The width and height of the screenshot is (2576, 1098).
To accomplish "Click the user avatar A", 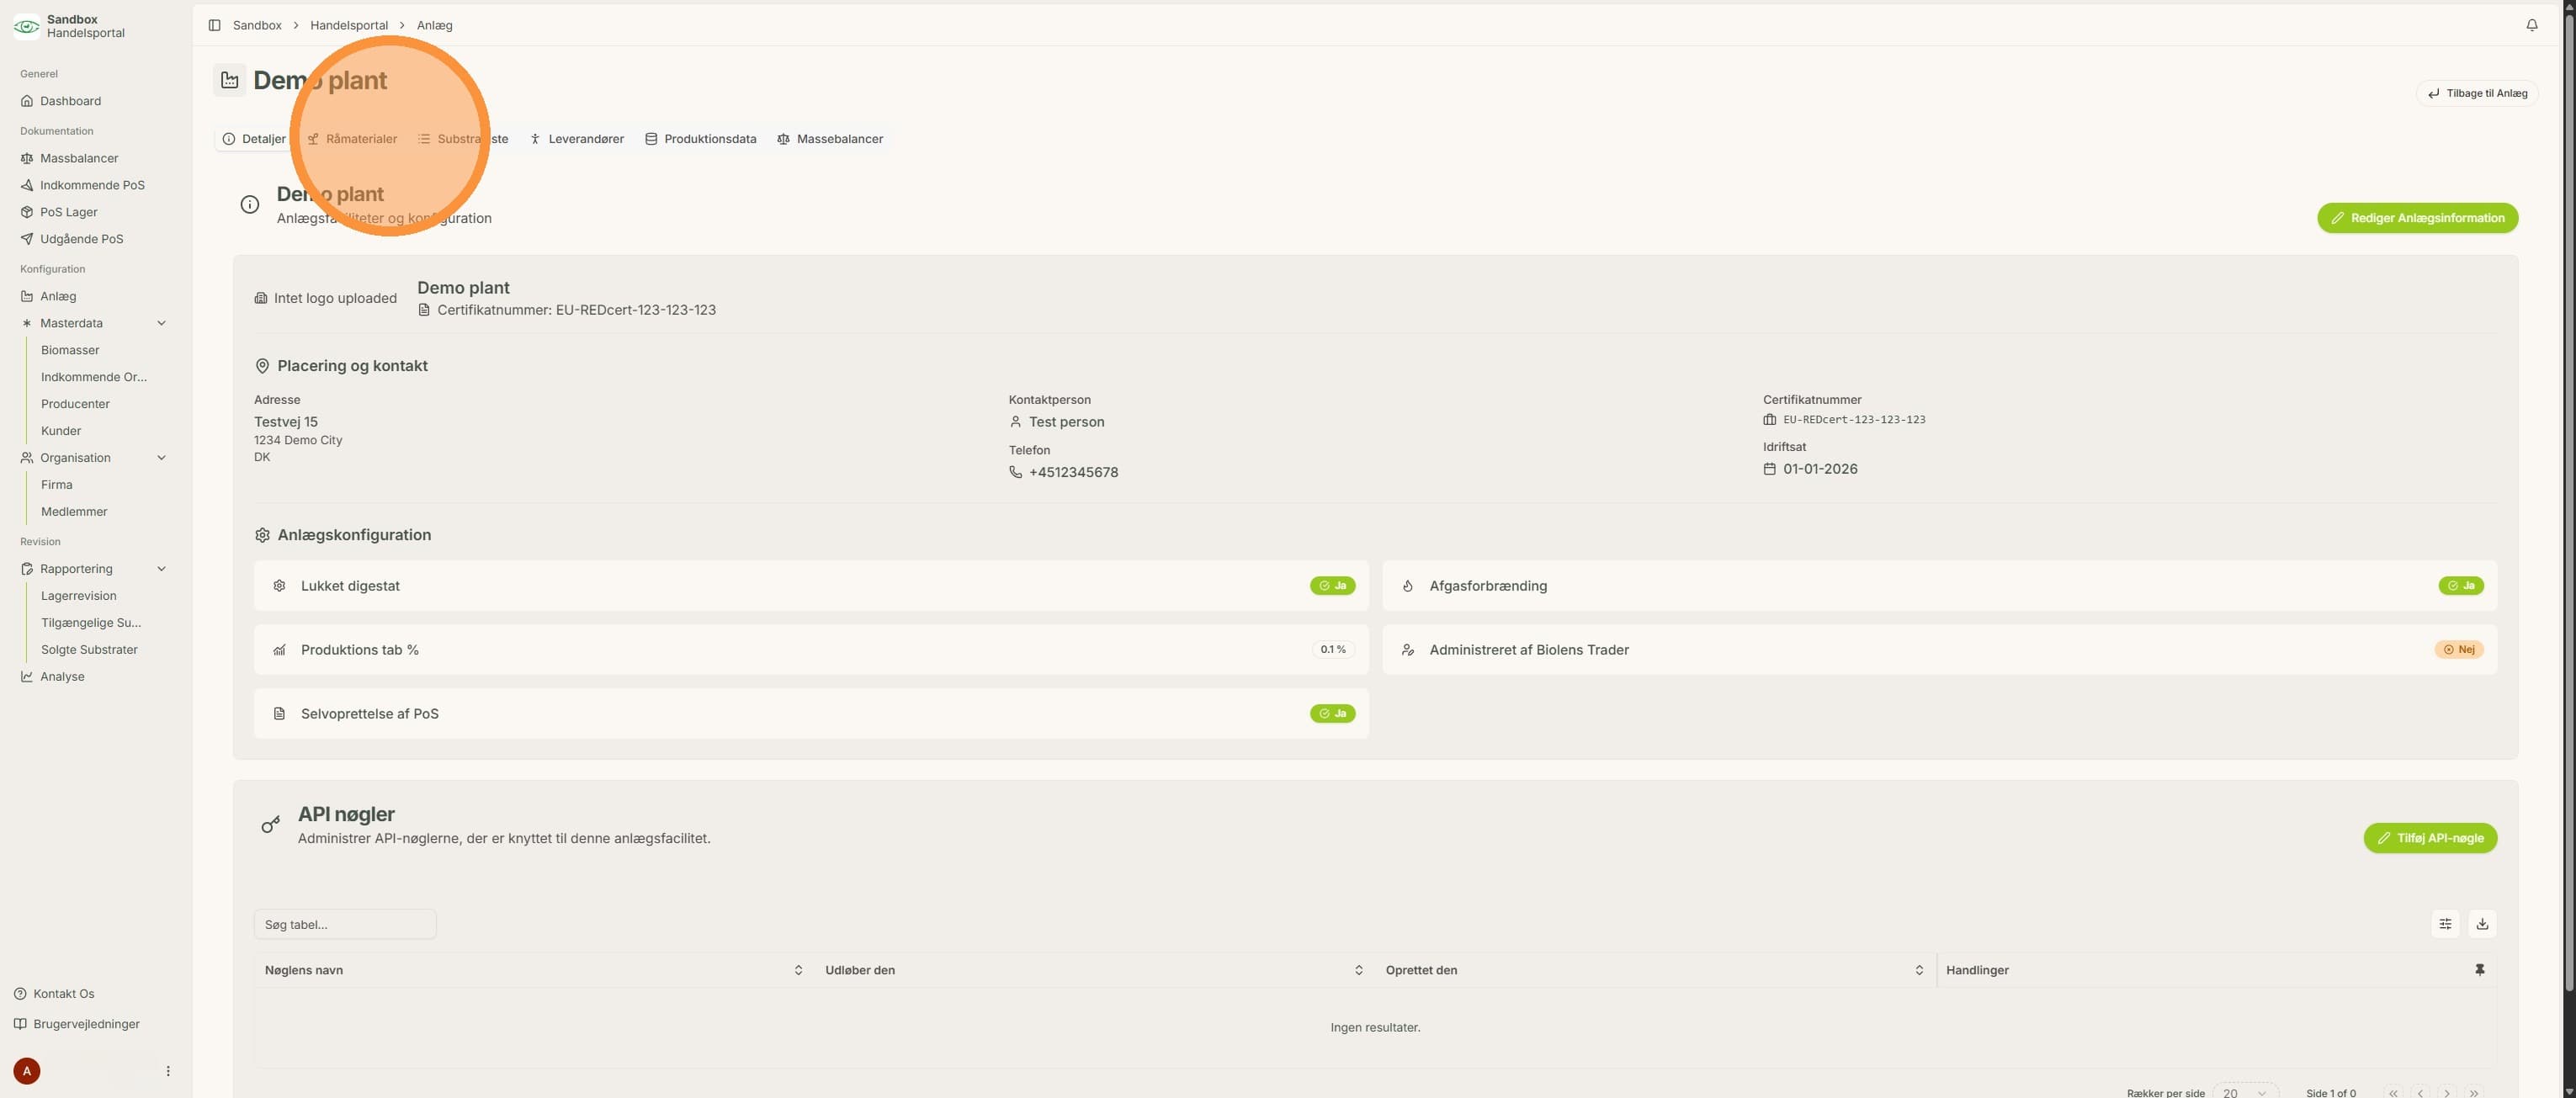I will 27,1071.
